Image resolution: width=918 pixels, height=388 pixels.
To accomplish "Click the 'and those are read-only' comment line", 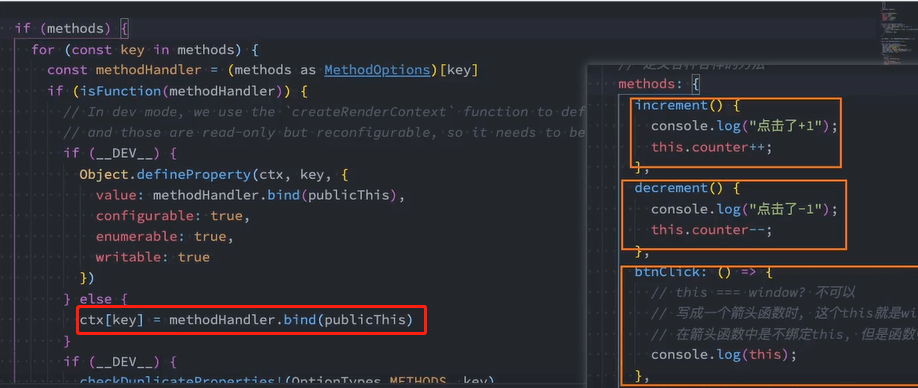I will (x=324, y=133).
